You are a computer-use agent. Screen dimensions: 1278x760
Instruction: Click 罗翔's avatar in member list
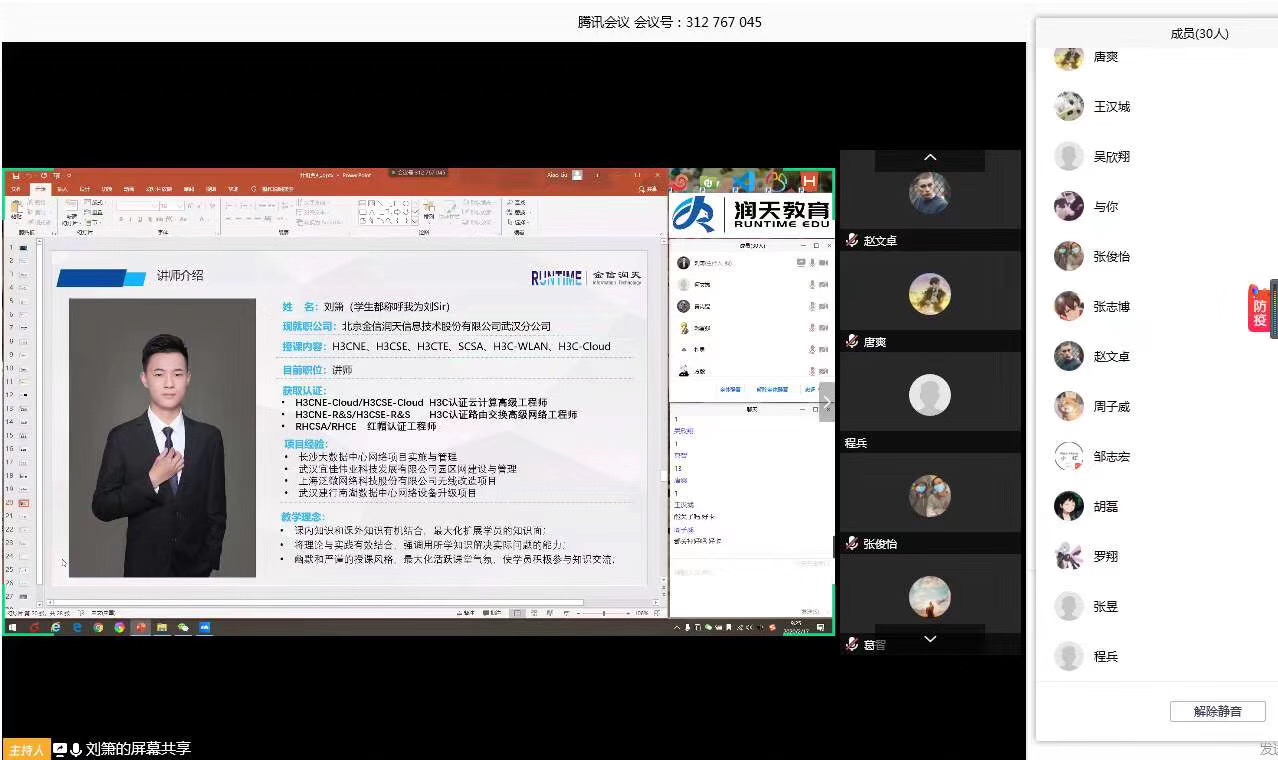1068,556
